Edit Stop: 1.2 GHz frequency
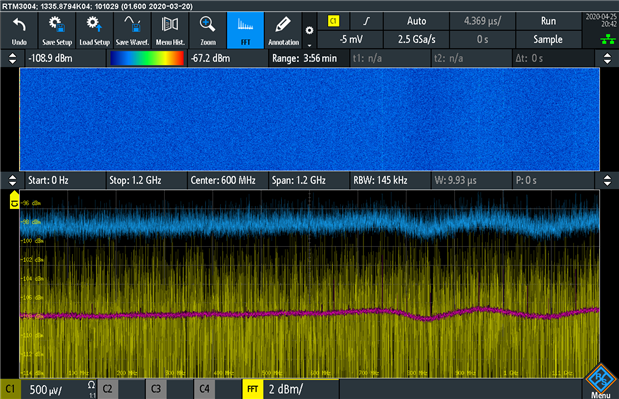Viewport: 619px width, 399px height. [x=147, y=180]
